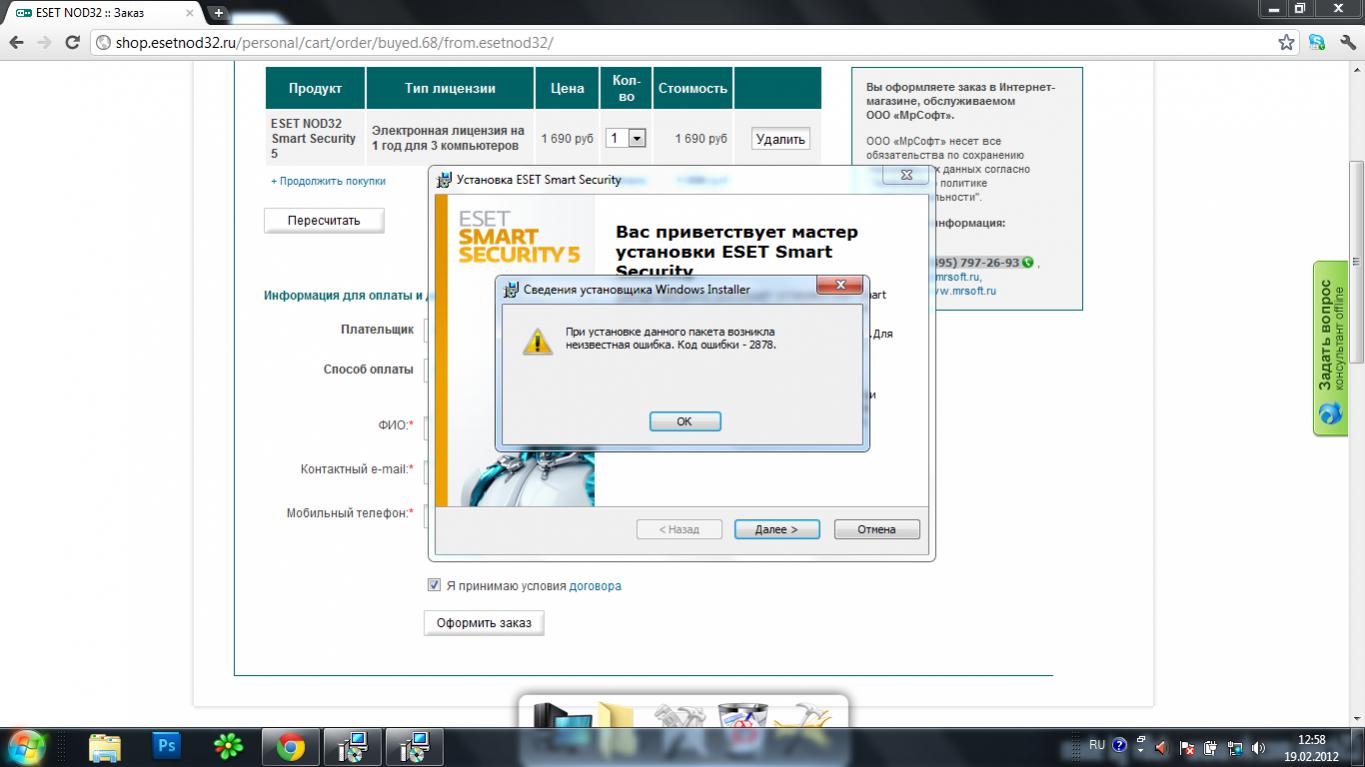Click the ESET NOD32 Smart Security 5 product cell

pos(315,139)
